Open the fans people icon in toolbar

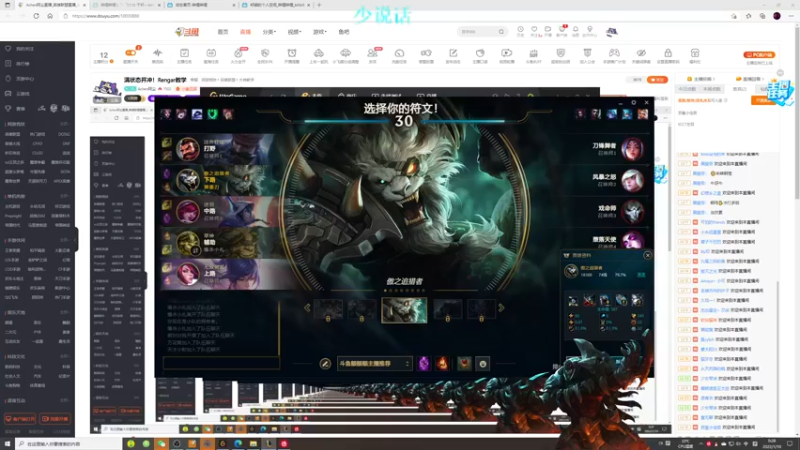tap(372, 53)
